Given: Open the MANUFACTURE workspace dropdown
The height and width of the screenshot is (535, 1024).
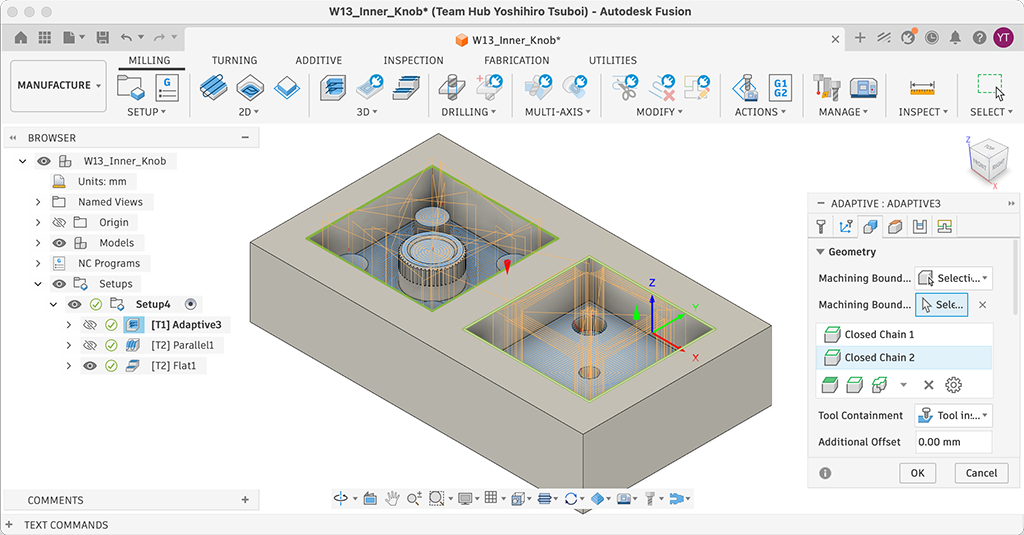Looking at the screenshot, I should click(58, 86).
